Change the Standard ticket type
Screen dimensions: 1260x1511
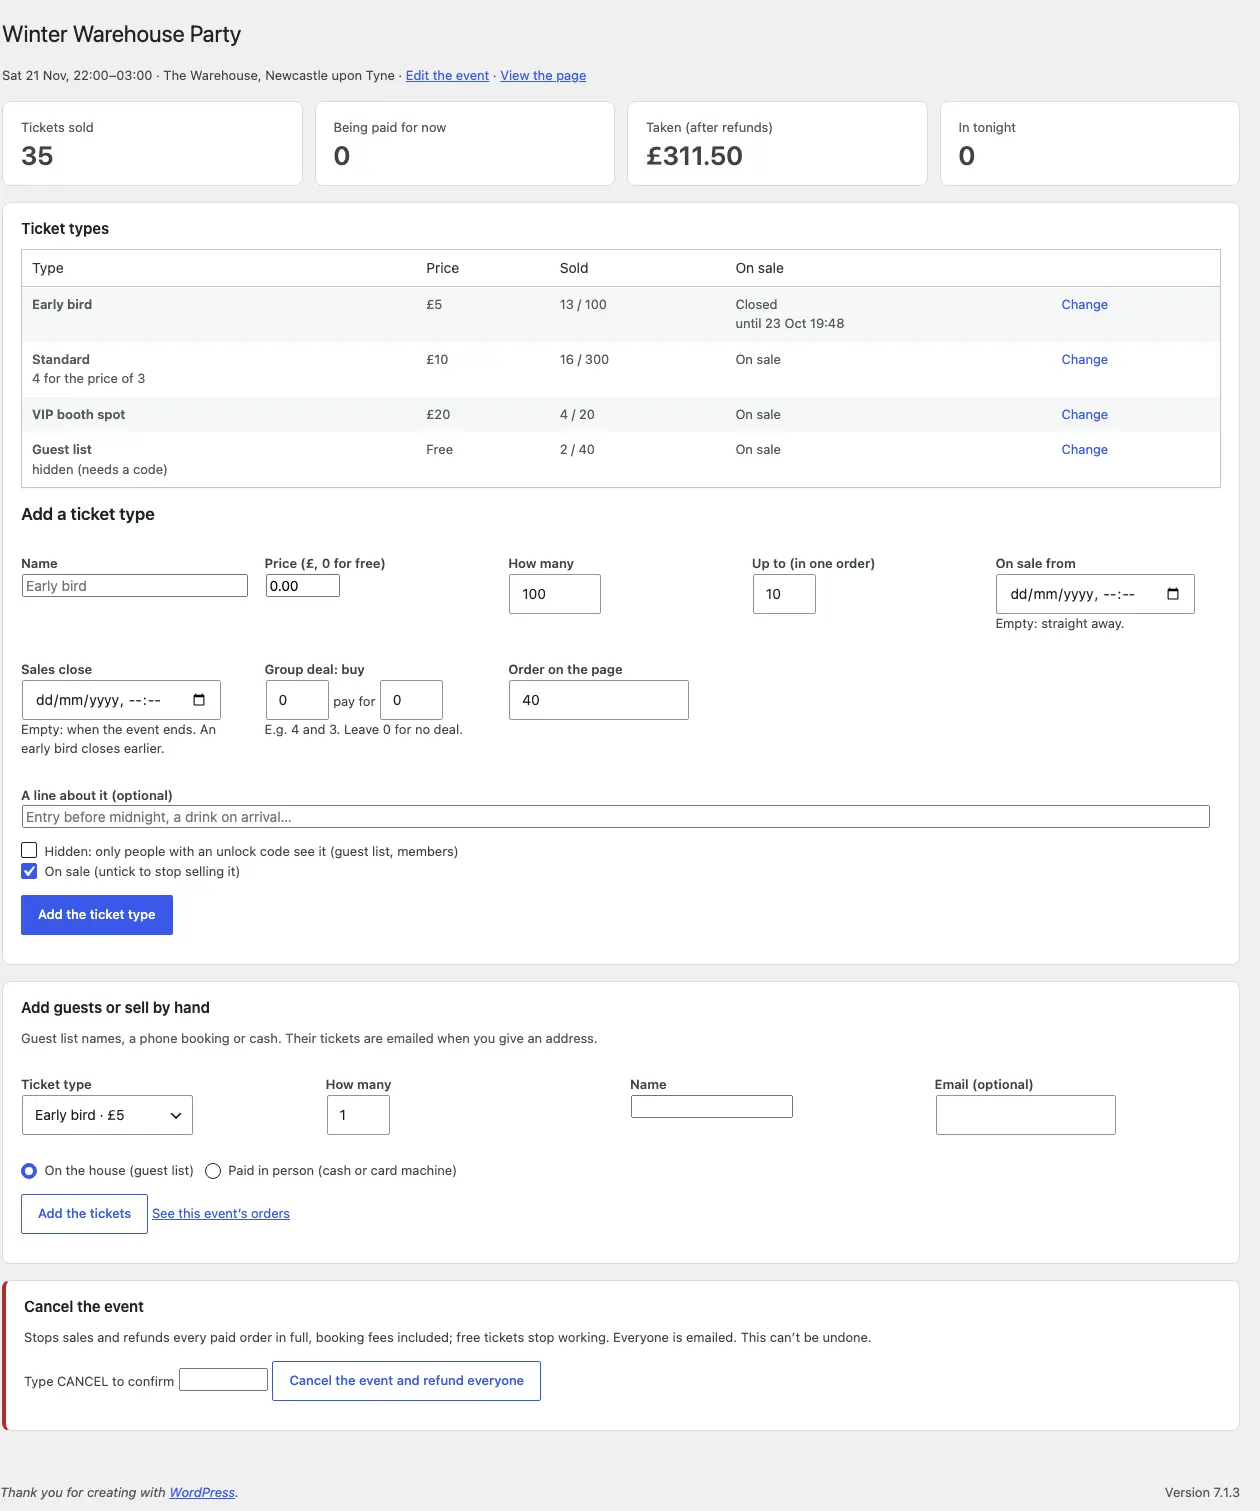(x=1084, y=359)
